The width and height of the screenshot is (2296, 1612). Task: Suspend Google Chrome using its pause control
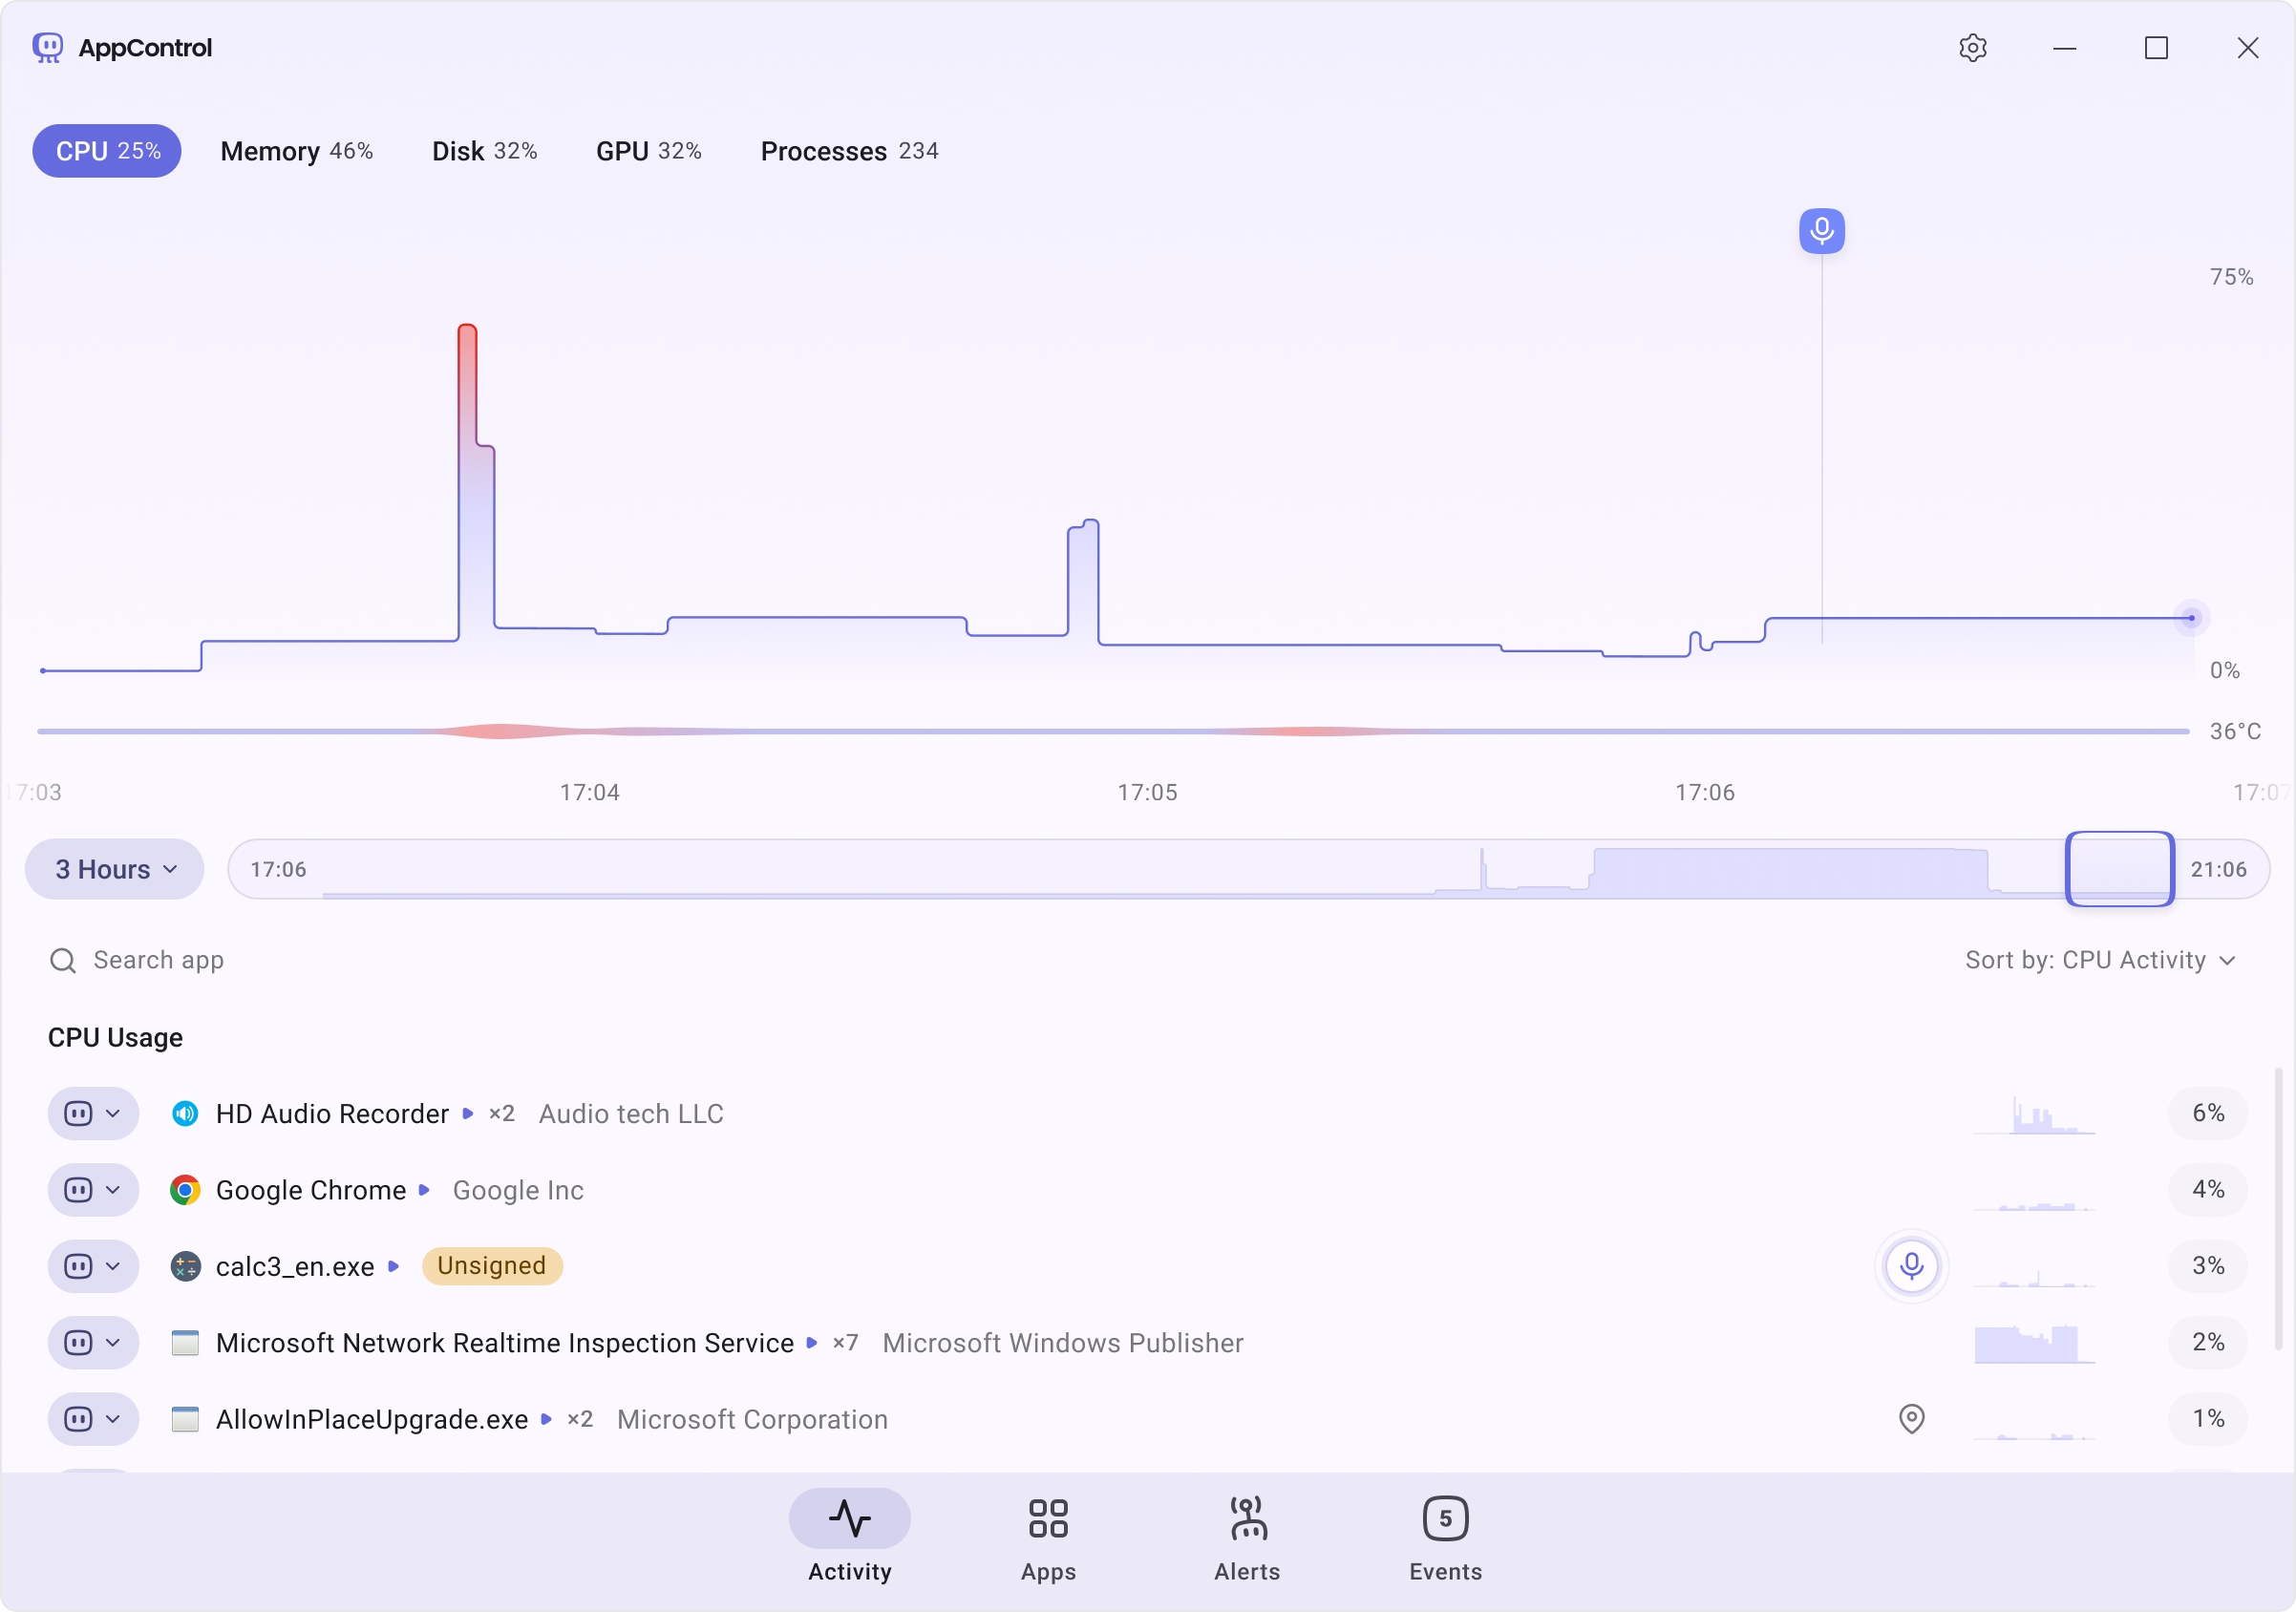point(79,1189)
